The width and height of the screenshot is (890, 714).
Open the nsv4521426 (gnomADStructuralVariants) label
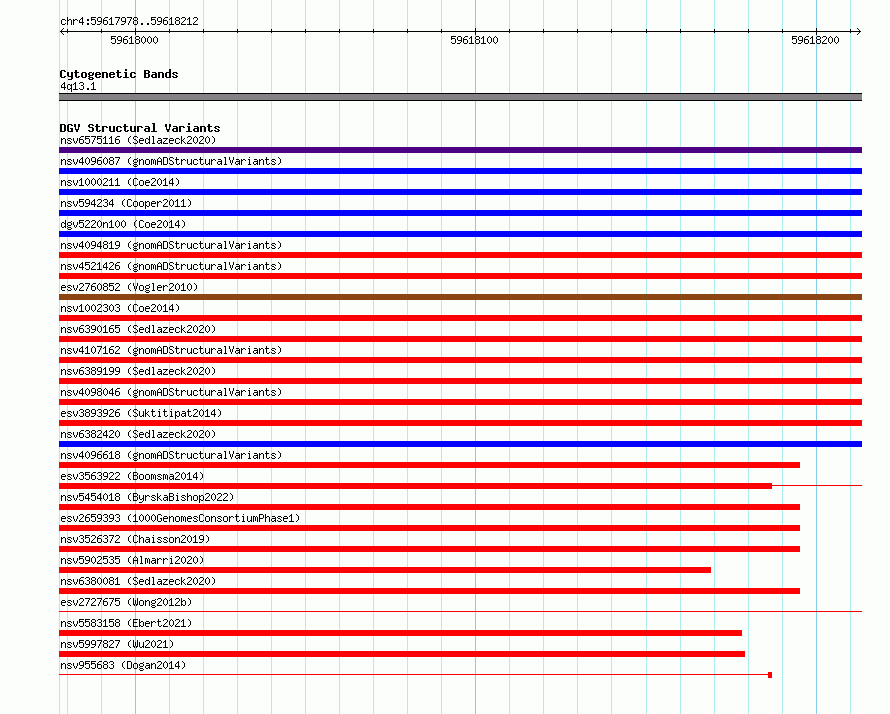(x=171, y=266)
